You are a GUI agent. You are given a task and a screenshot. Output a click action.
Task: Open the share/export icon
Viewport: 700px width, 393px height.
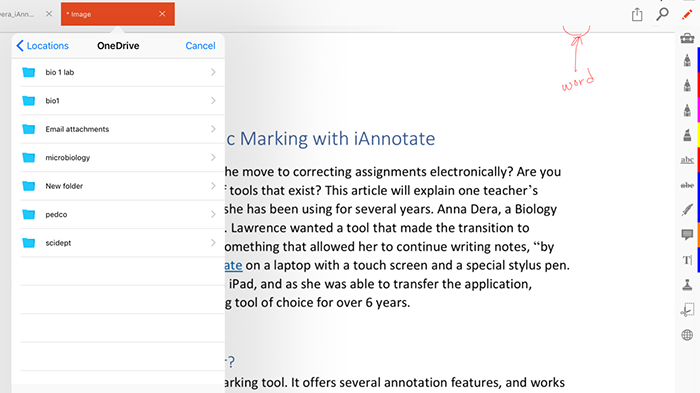click(x=637, y=14)
